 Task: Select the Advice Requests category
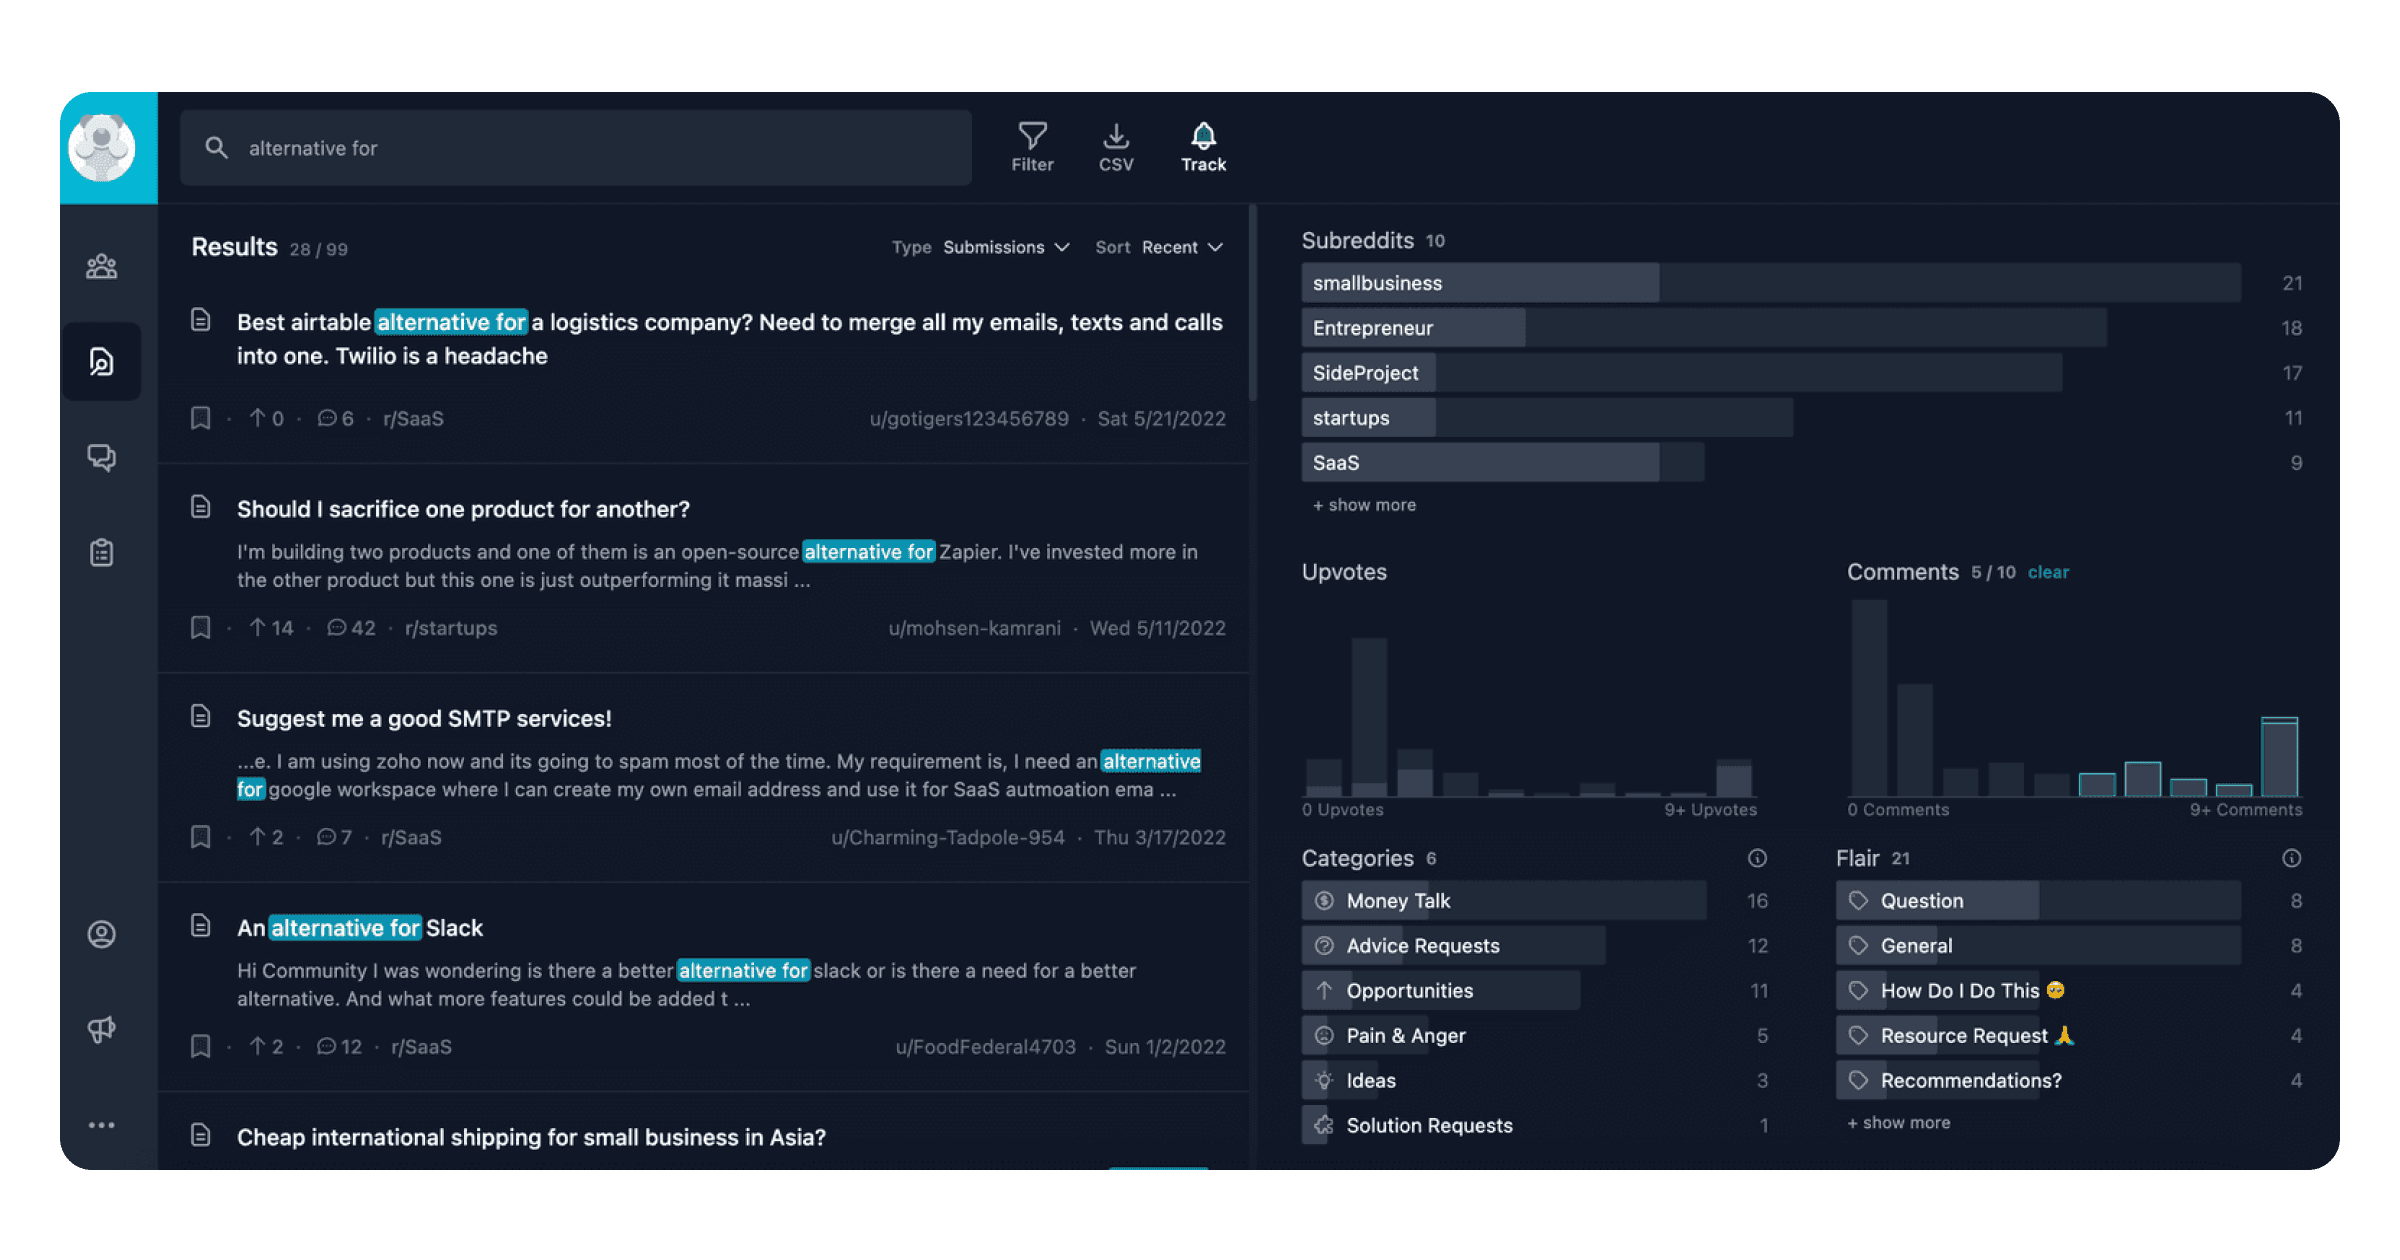click(x=1454, y=946)
